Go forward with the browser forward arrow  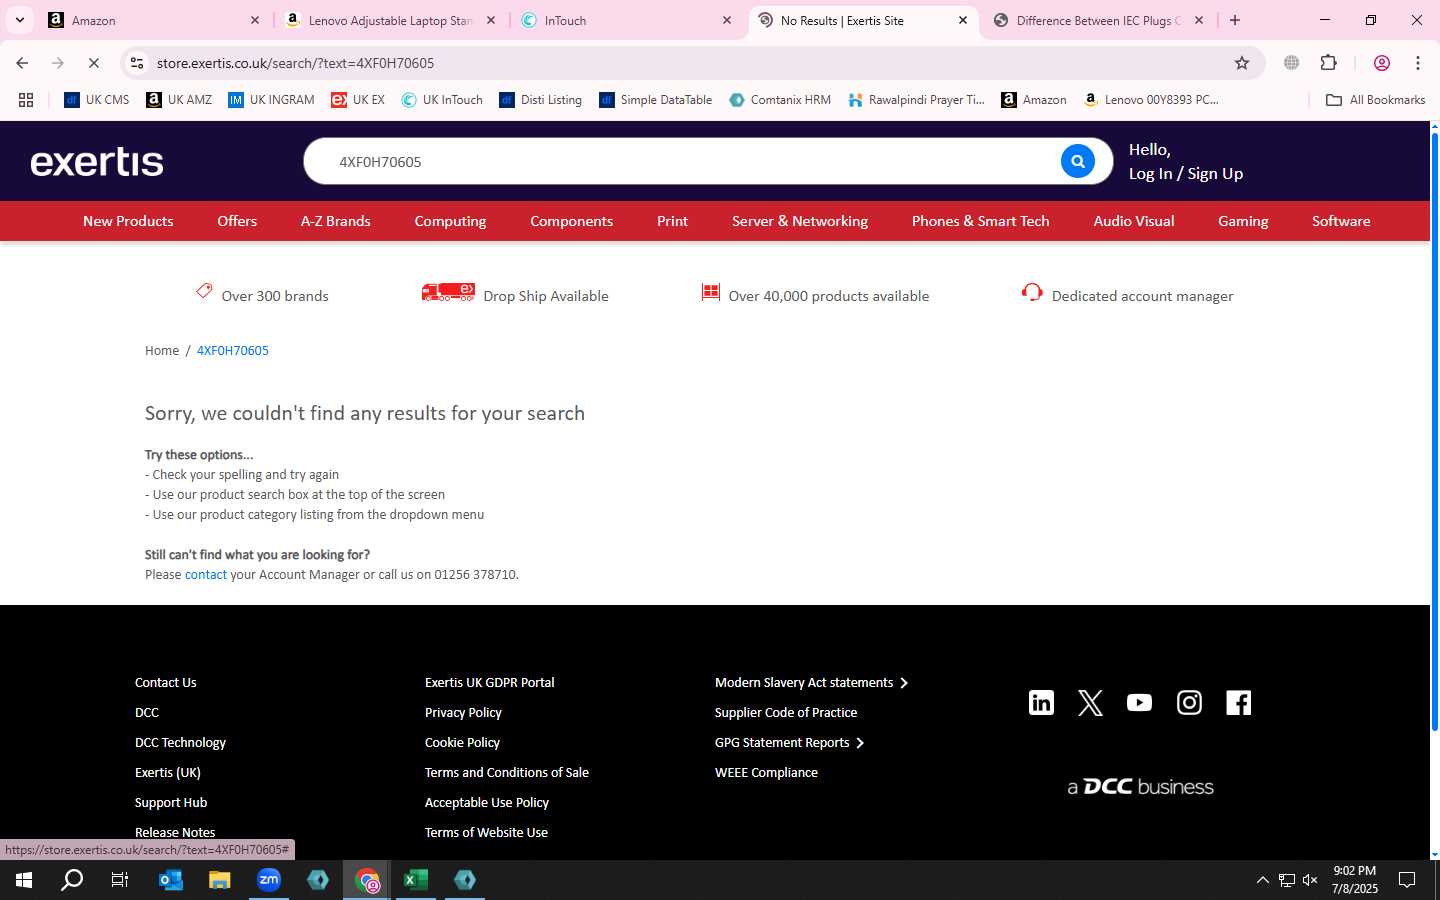(58, 63)
